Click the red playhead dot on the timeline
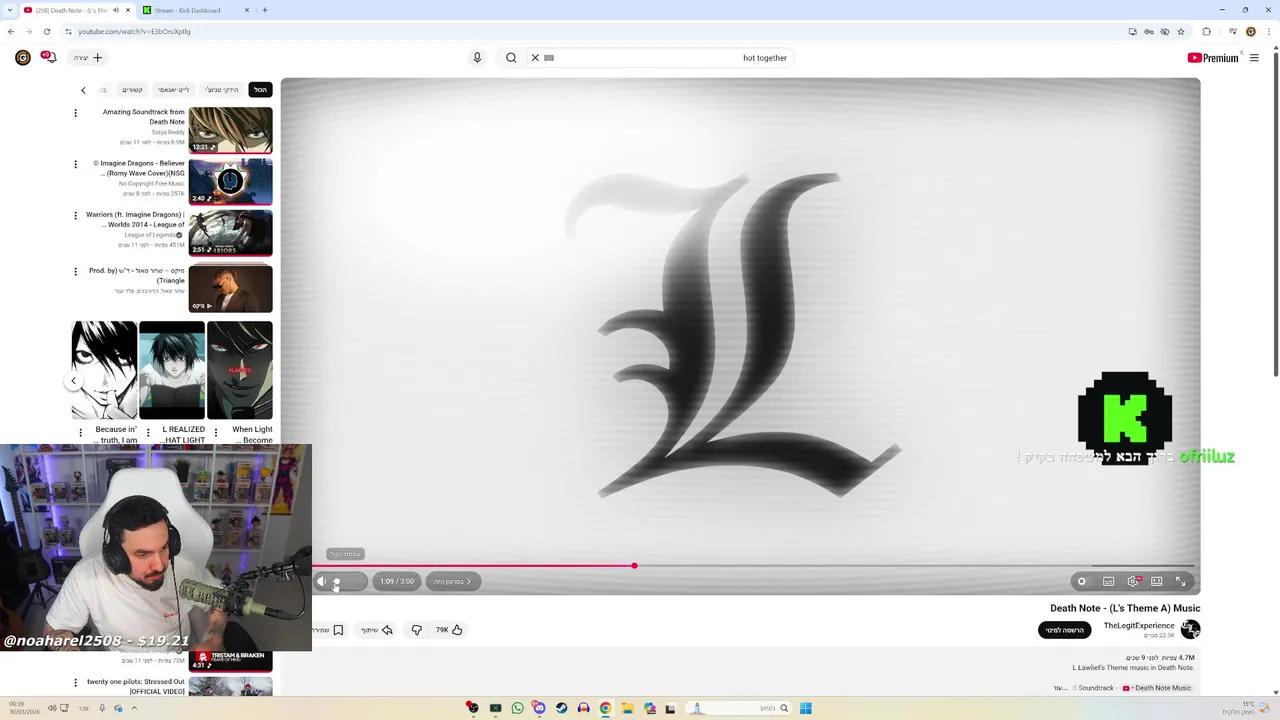 634,566
